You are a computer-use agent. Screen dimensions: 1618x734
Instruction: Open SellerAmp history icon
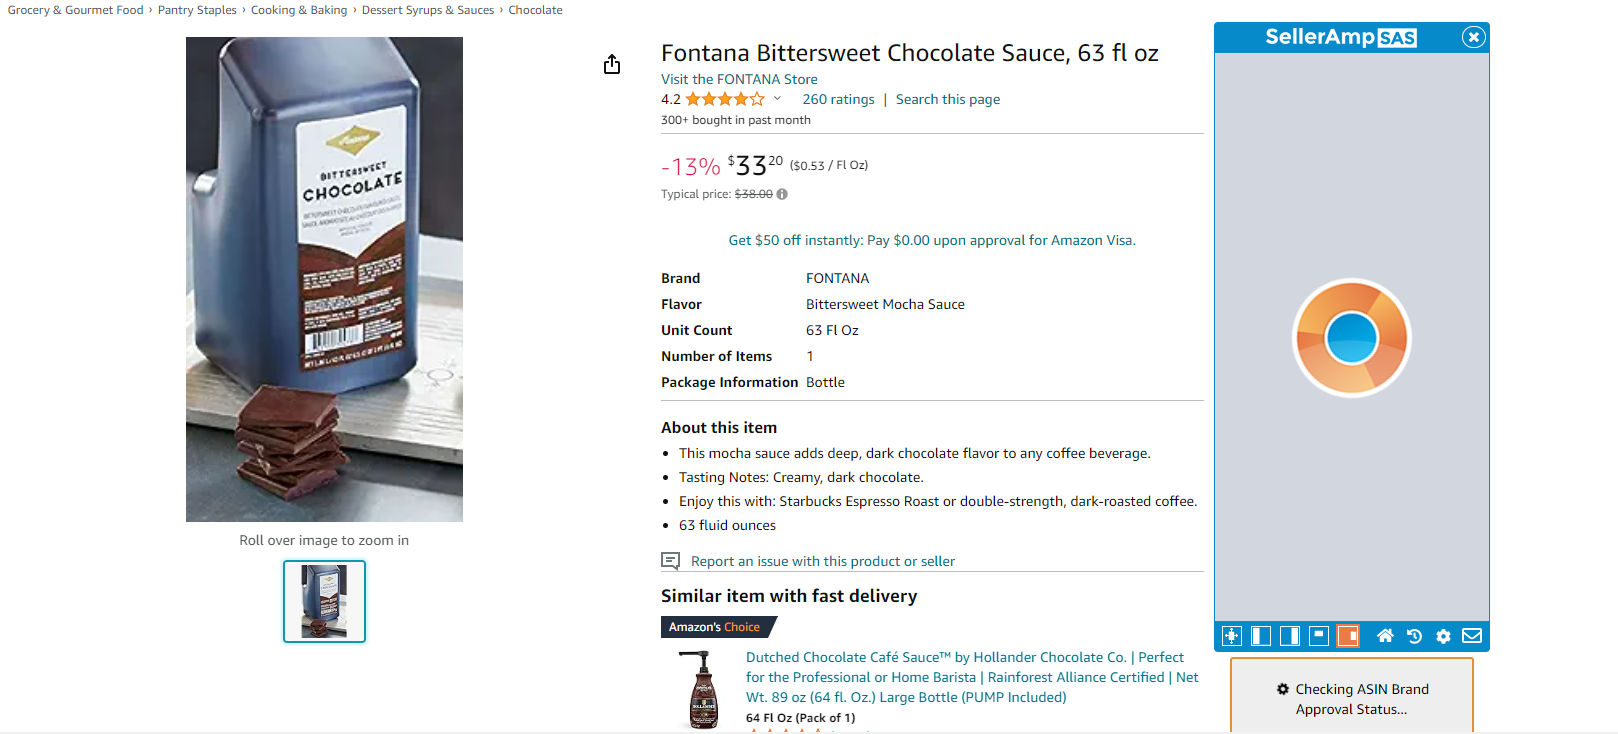(x=1414, y=636)
